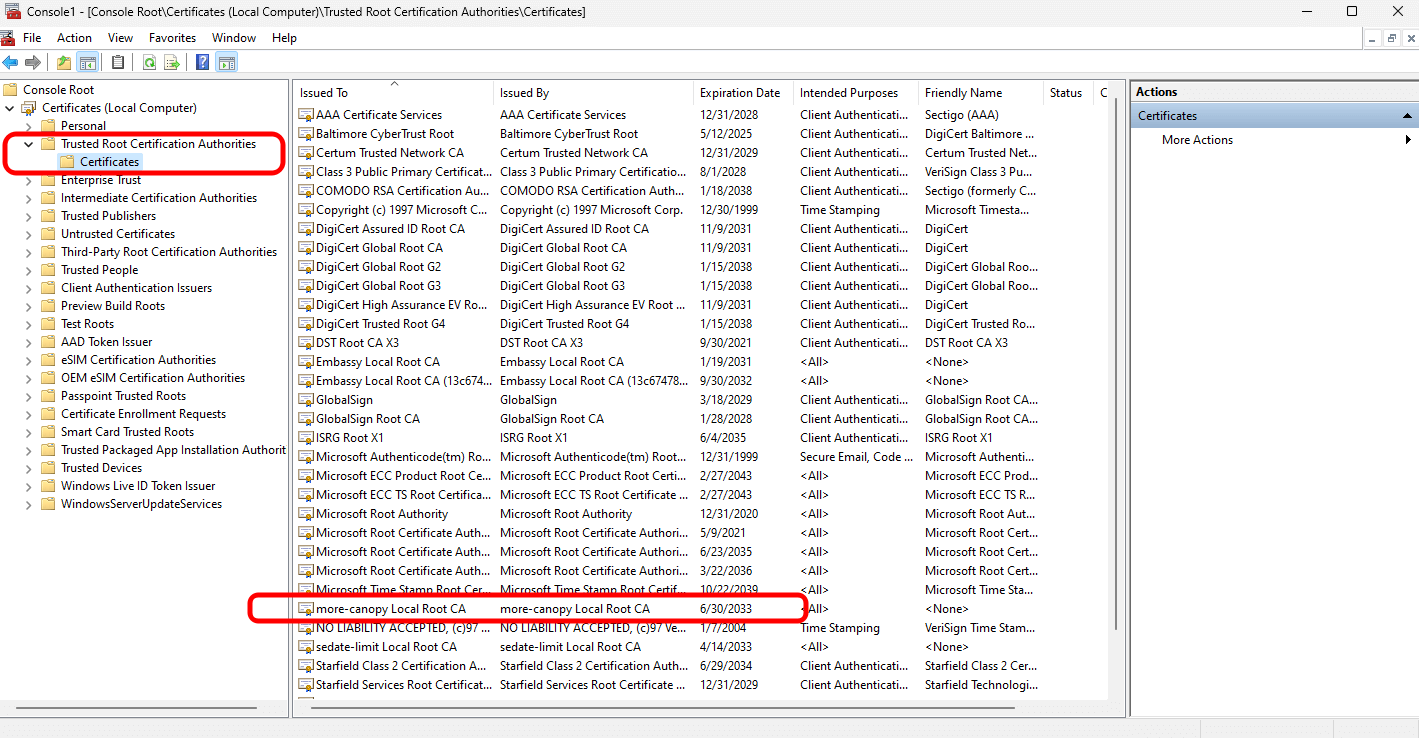Open the Favorites menu

click(172, 38)
